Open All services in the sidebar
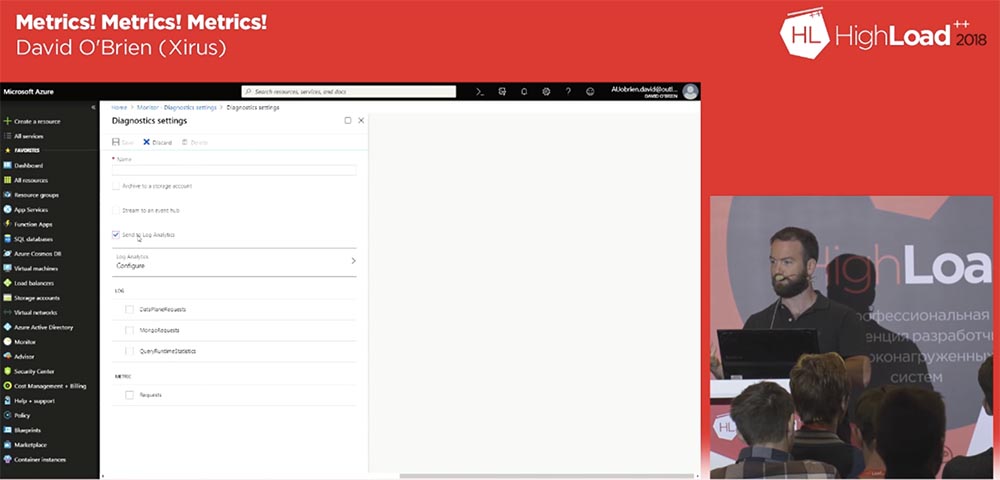The width and height of the screenshot is (1000, 480). 29,136
